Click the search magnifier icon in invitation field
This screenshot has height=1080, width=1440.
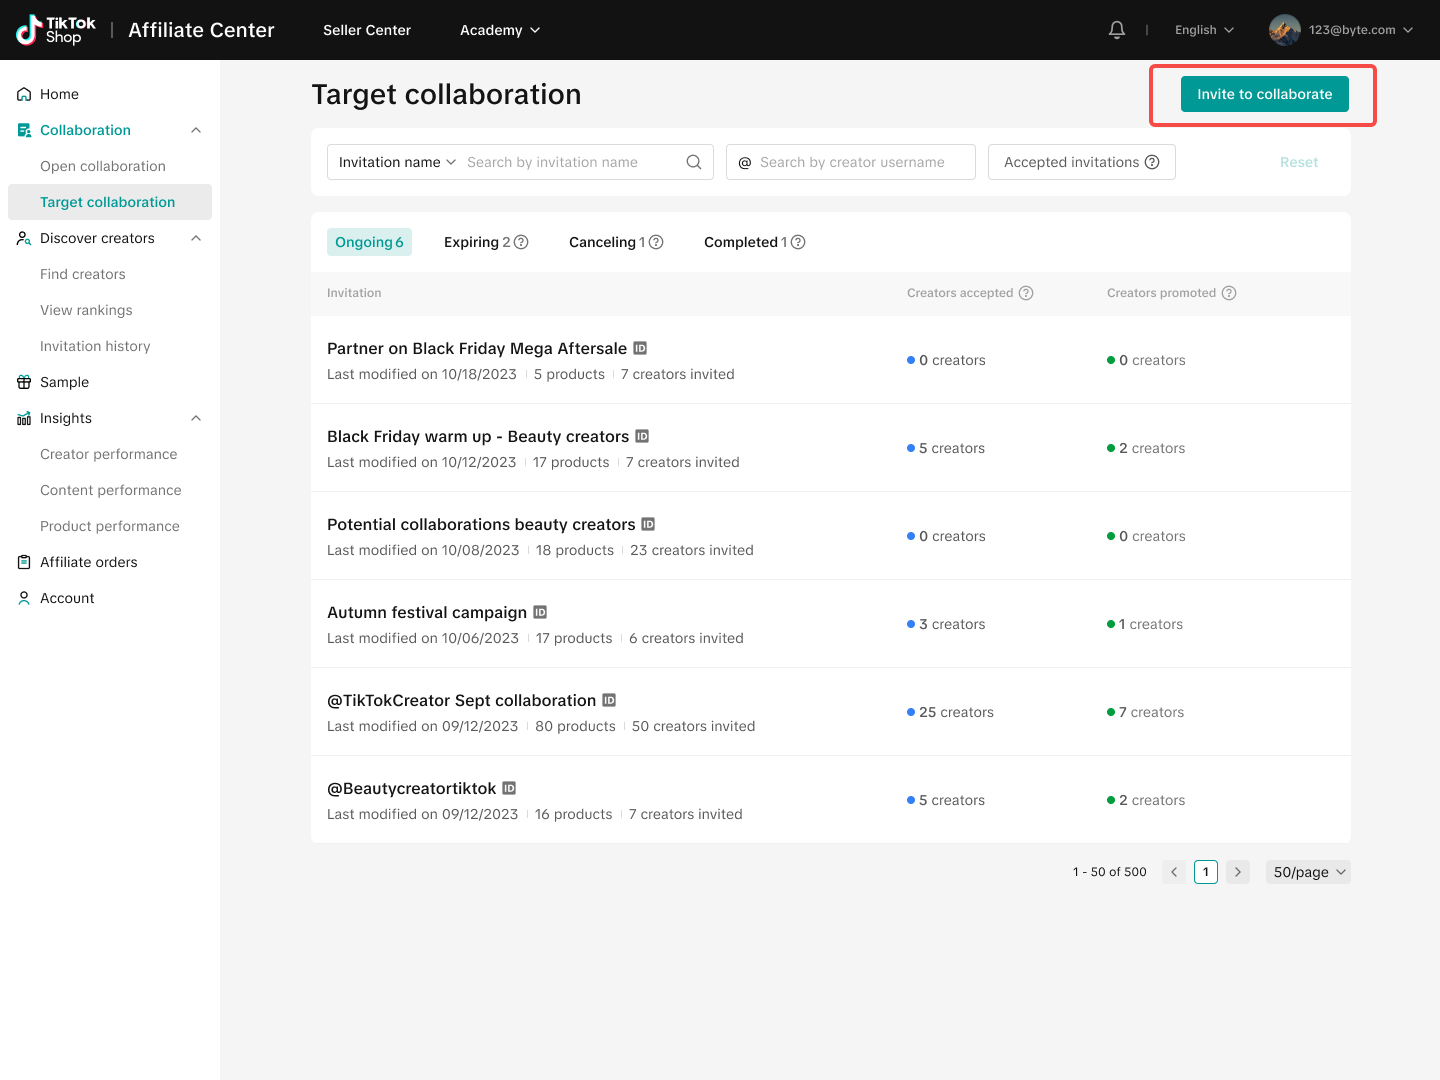(694, 162)
